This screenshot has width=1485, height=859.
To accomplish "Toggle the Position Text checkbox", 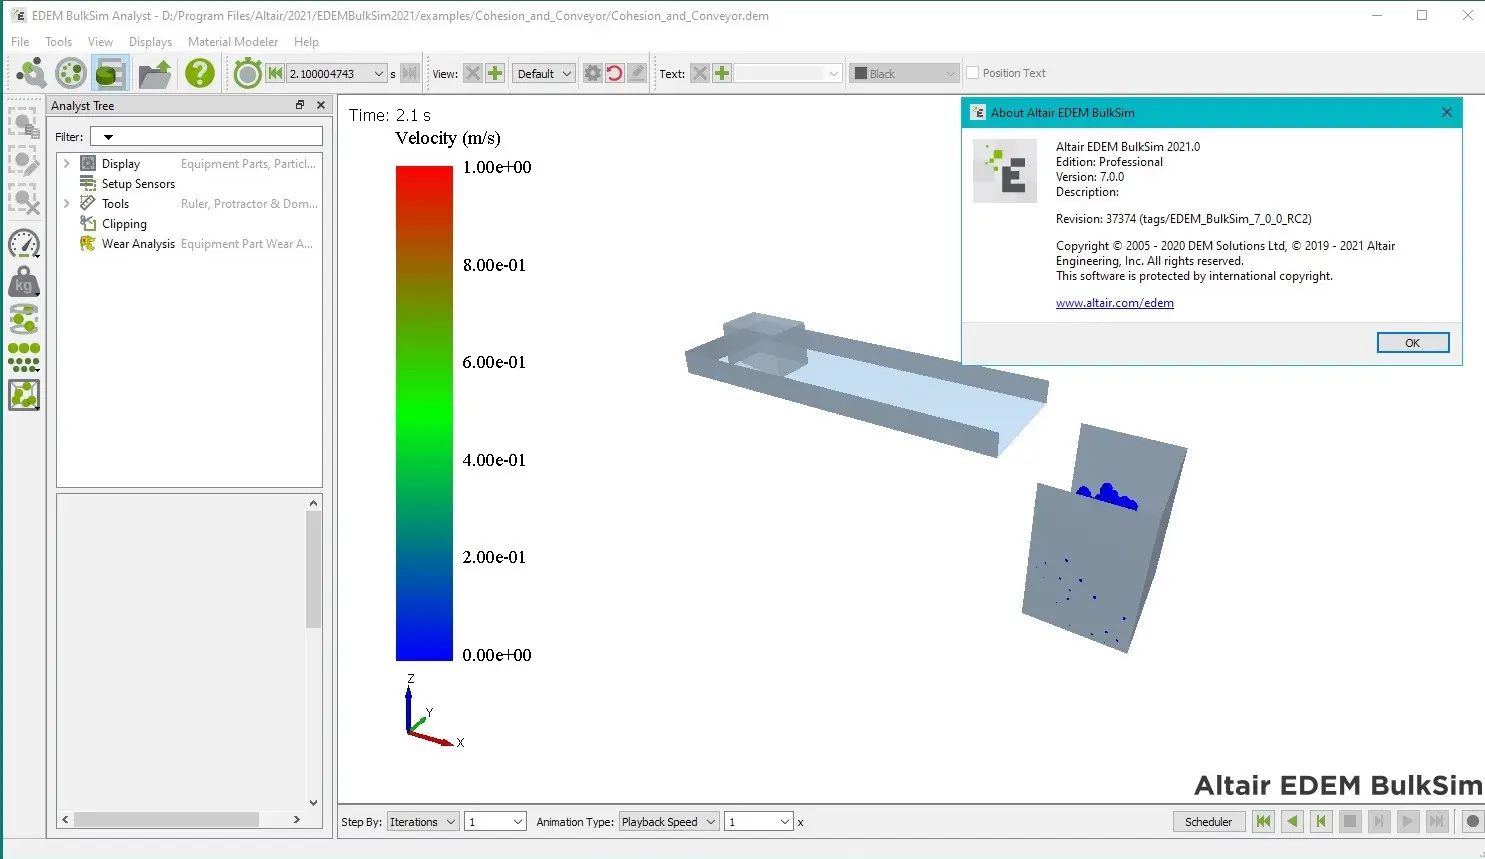I will 972,73.
